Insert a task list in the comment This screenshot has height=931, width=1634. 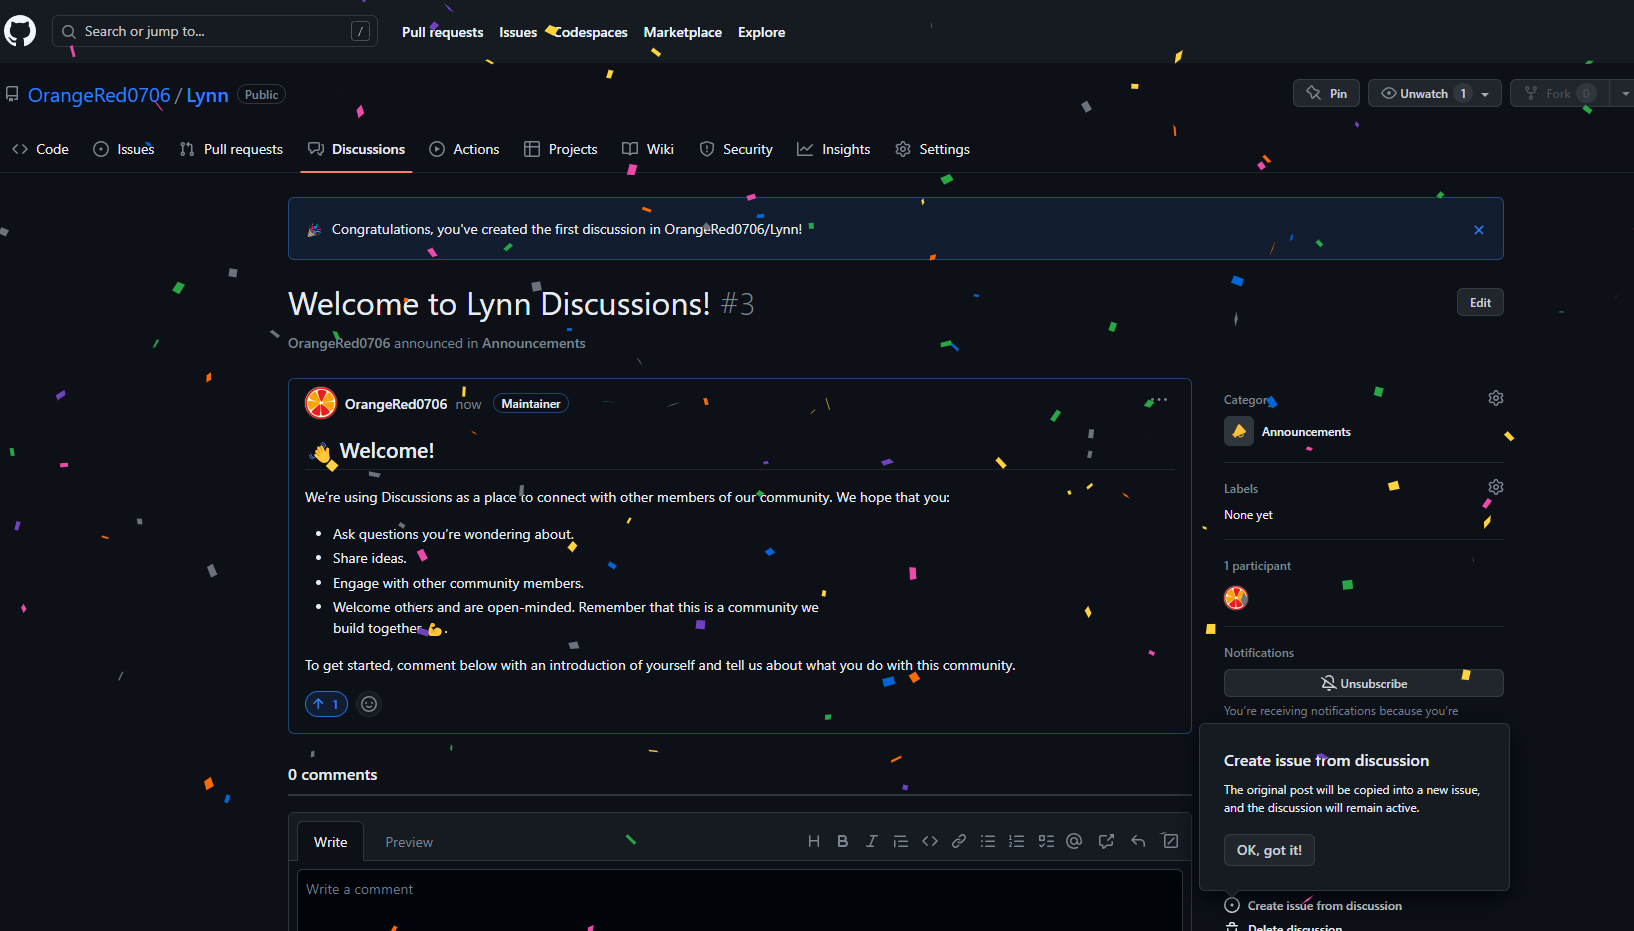click(x=1046, y=841)
